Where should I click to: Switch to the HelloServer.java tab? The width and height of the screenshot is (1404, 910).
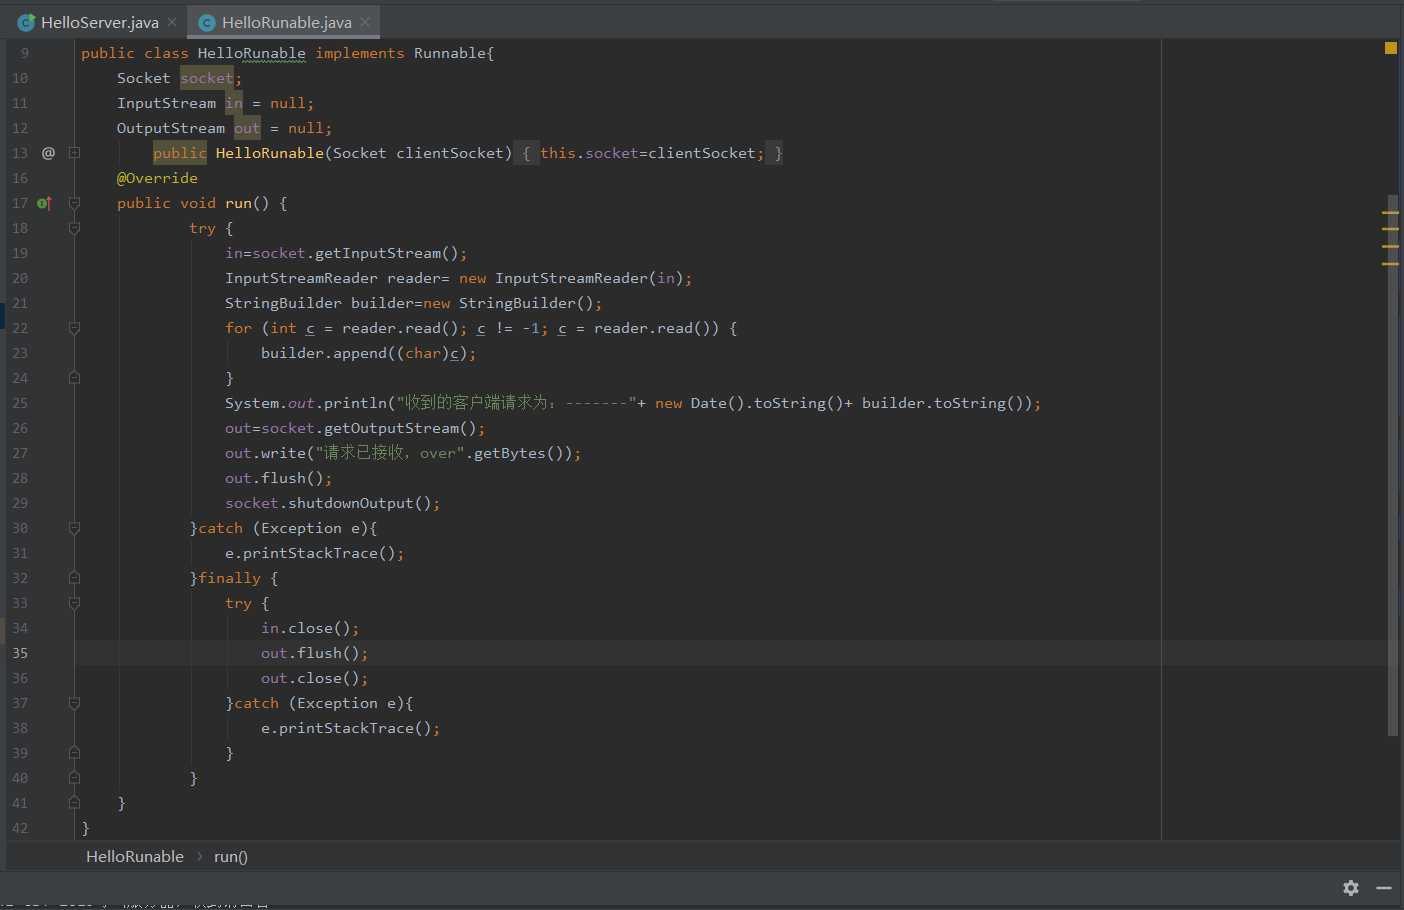[99, 22]
